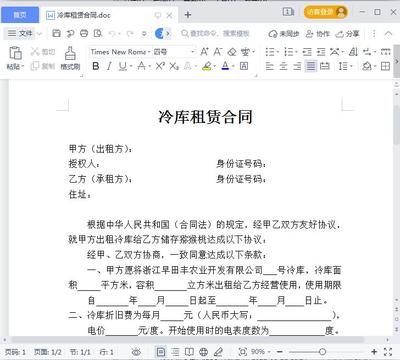Image resolution: width=400 pixels, height=360 pixels.
Task: Close the 冷库租赁合同.doc tab
Action: [169, 15]
